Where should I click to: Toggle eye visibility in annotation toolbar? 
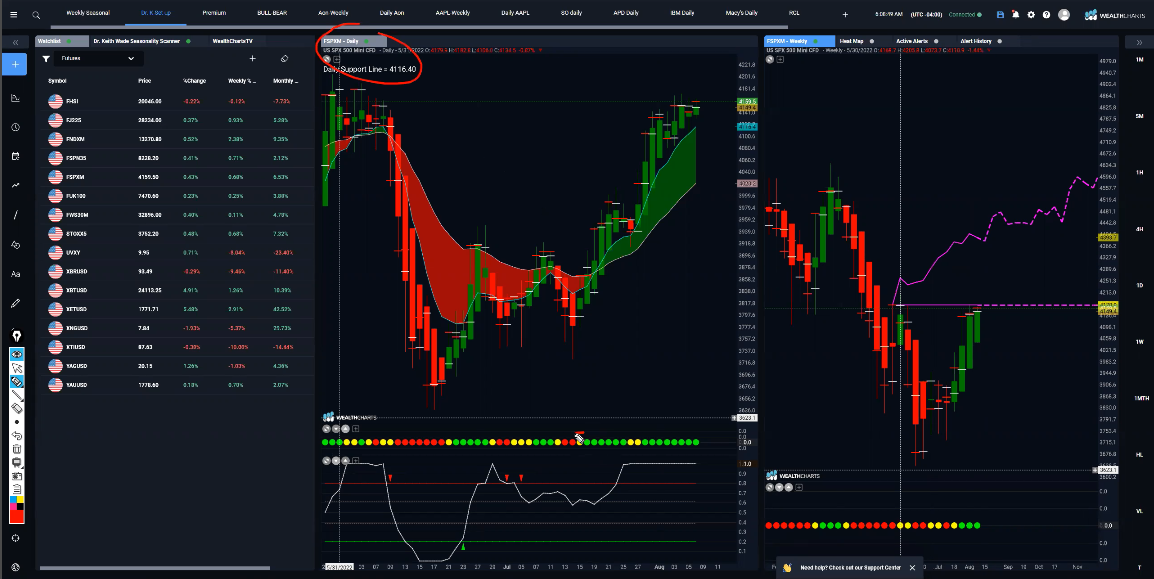click(x=17, y=355)
